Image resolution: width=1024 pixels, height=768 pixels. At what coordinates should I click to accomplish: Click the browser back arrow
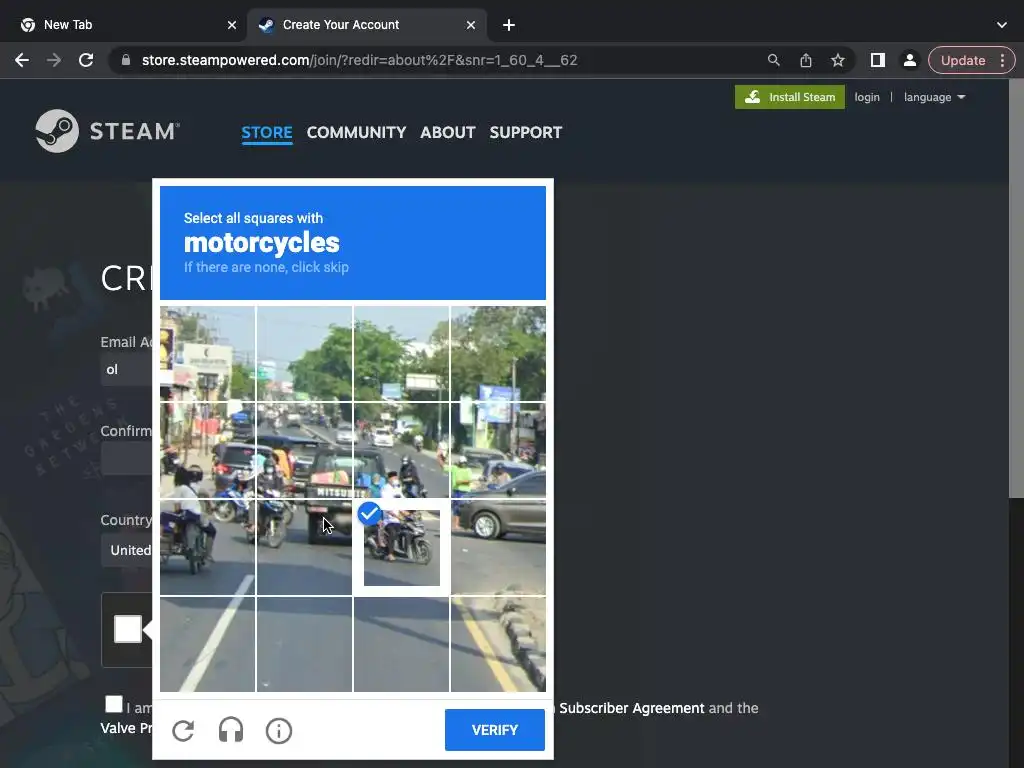(22, 60)
